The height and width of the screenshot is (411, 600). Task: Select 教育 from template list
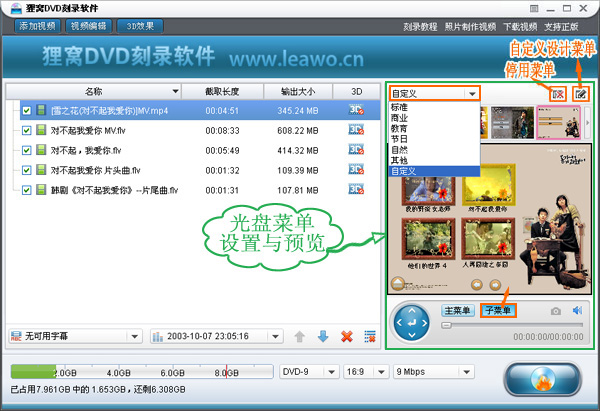coord(434,129)
